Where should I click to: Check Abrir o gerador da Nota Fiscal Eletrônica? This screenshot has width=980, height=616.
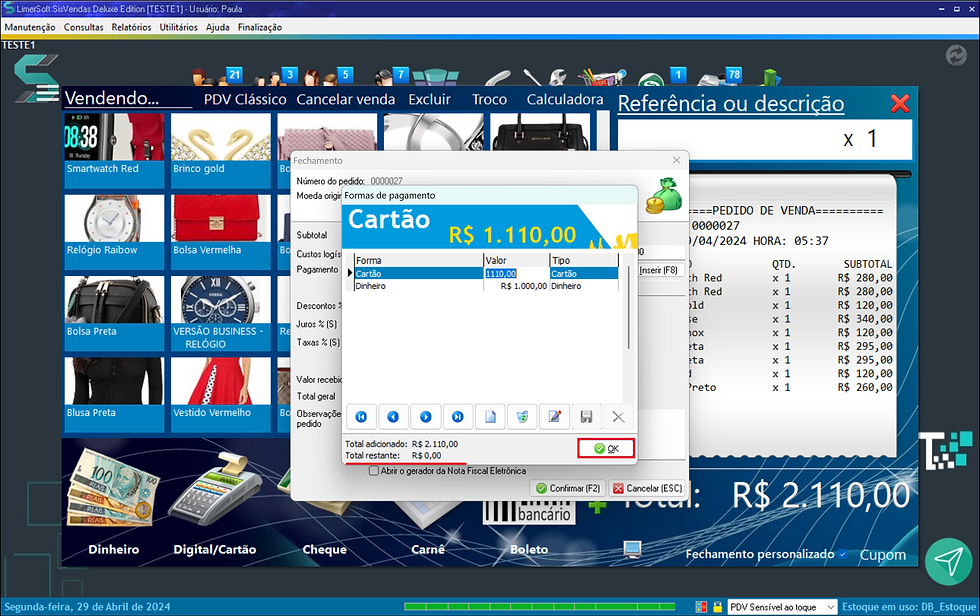point(374,470)
